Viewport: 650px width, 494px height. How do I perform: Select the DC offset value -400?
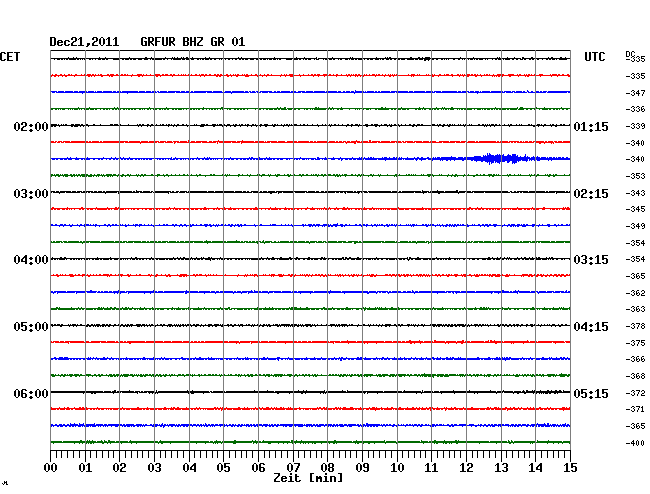635,443
